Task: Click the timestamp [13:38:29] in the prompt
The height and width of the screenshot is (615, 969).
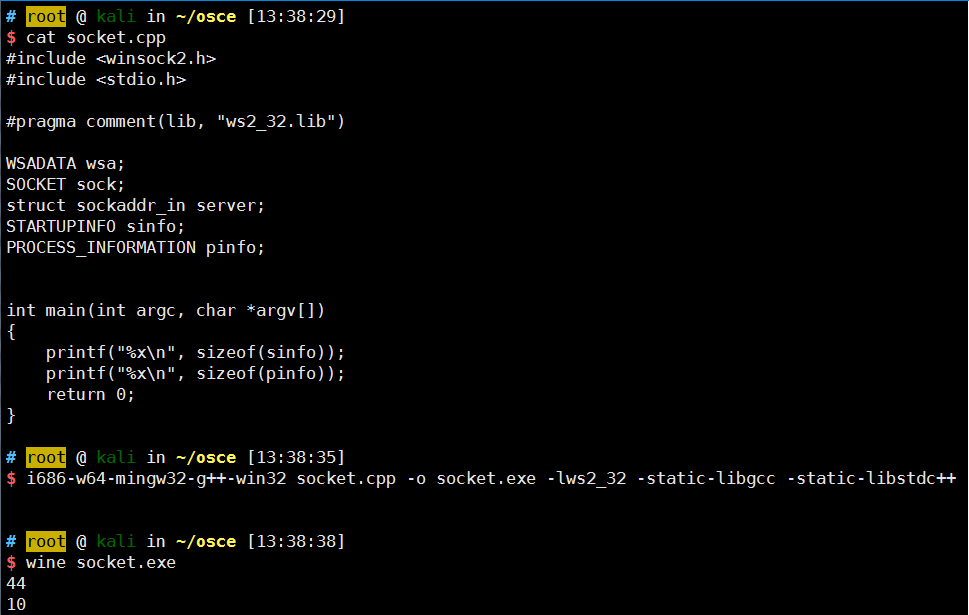Action: [296, 17]
